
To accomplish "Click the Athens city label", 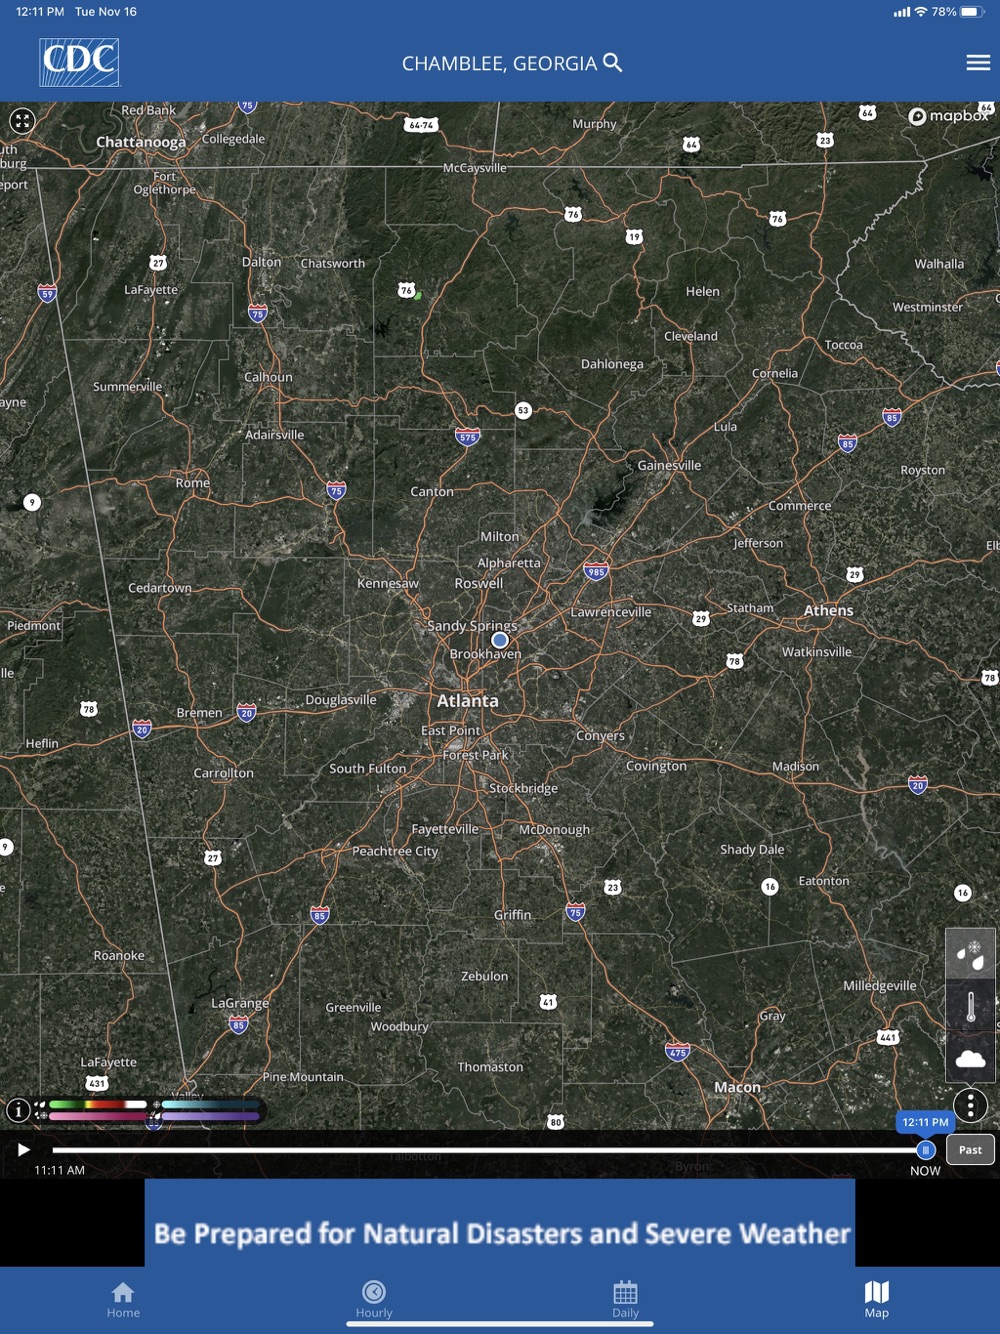I will tap(829, 610).
